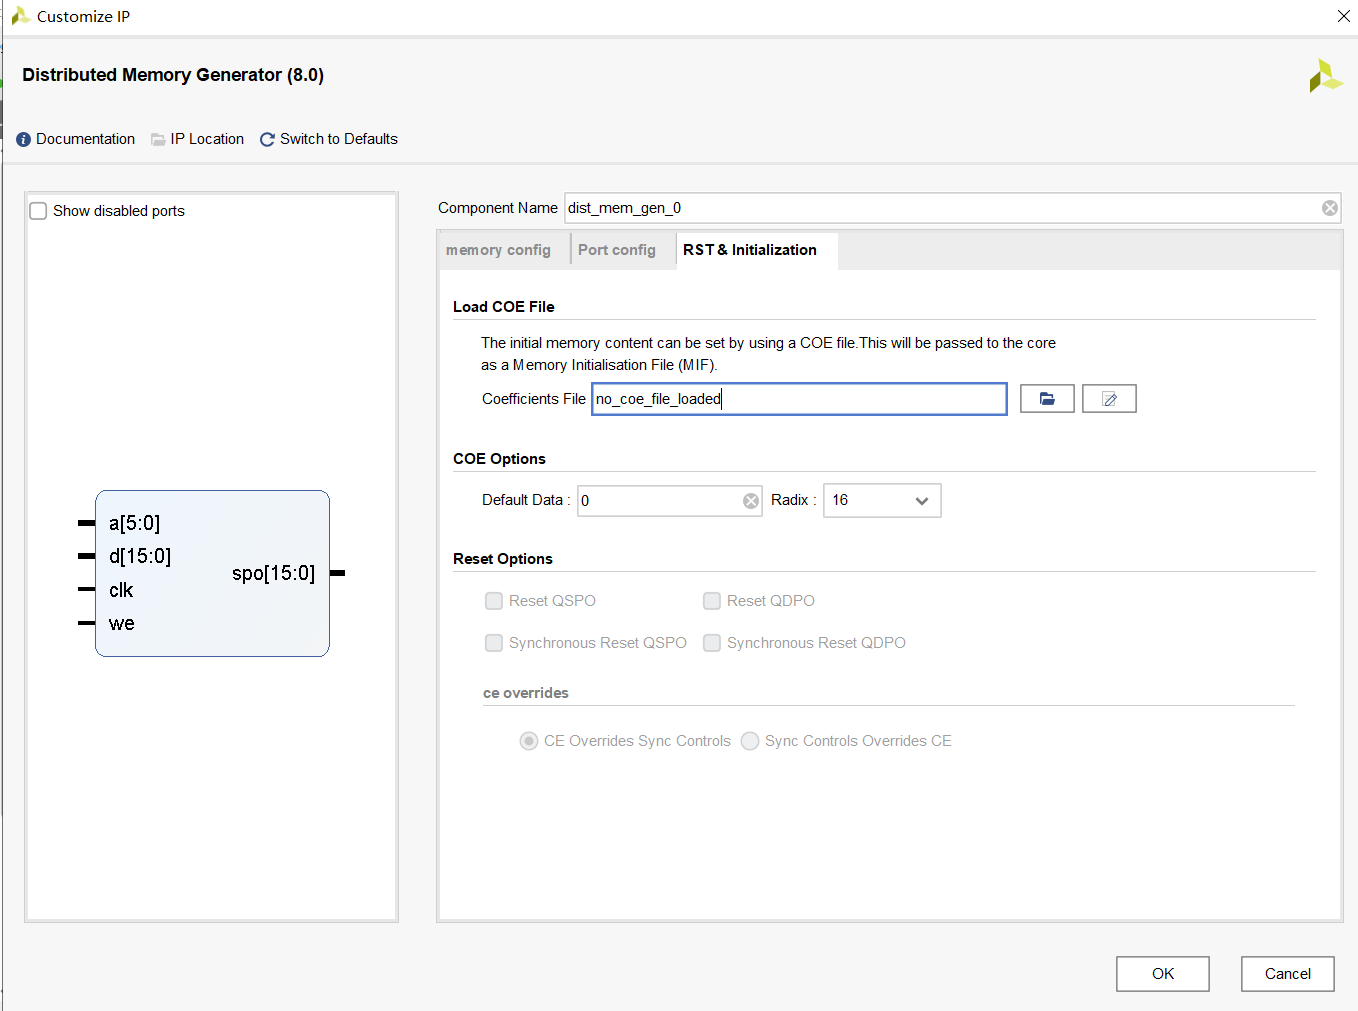Click the Xilinx logo in the header

click(x=1325, y=76)
